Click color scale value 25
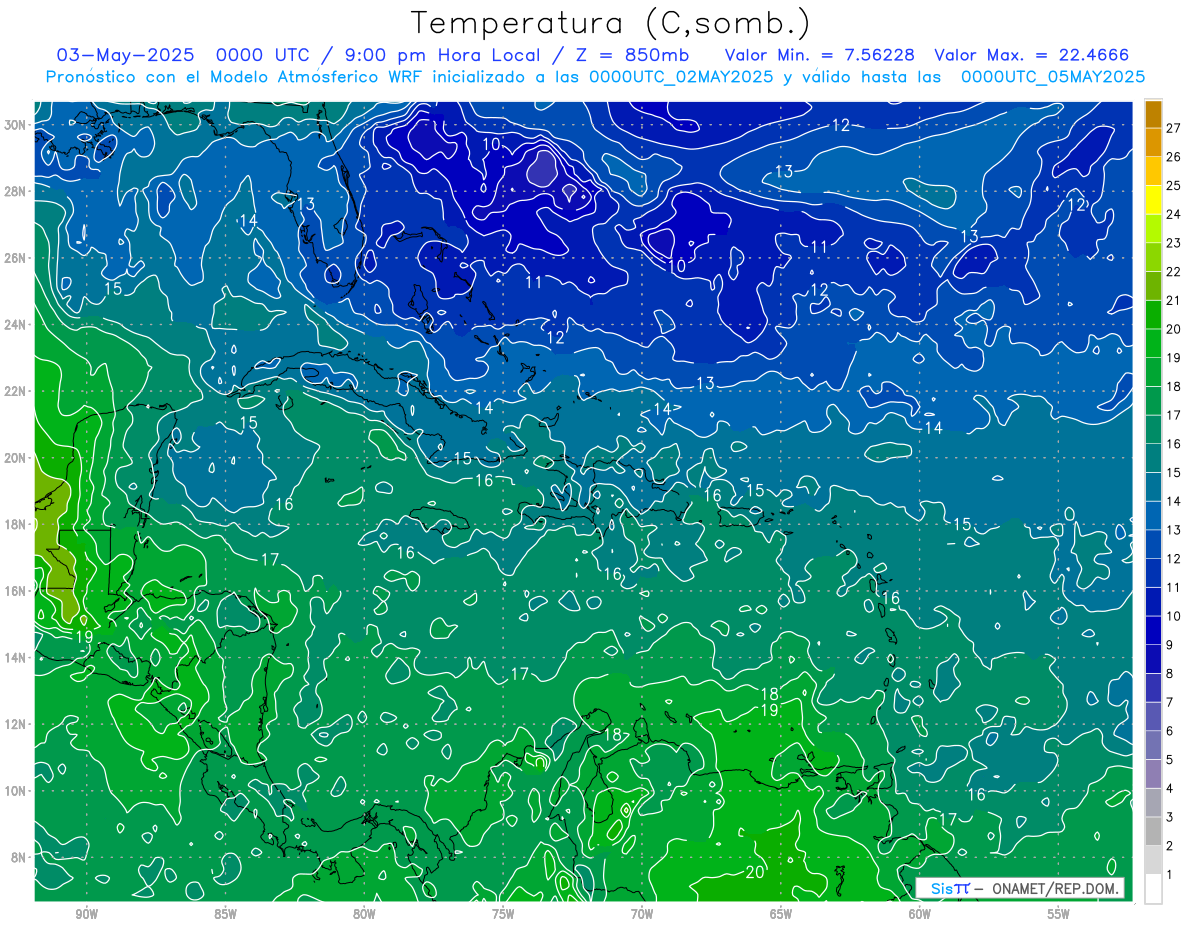The height and width of the screenshot is (927, 1200). tap(1174, 186)
